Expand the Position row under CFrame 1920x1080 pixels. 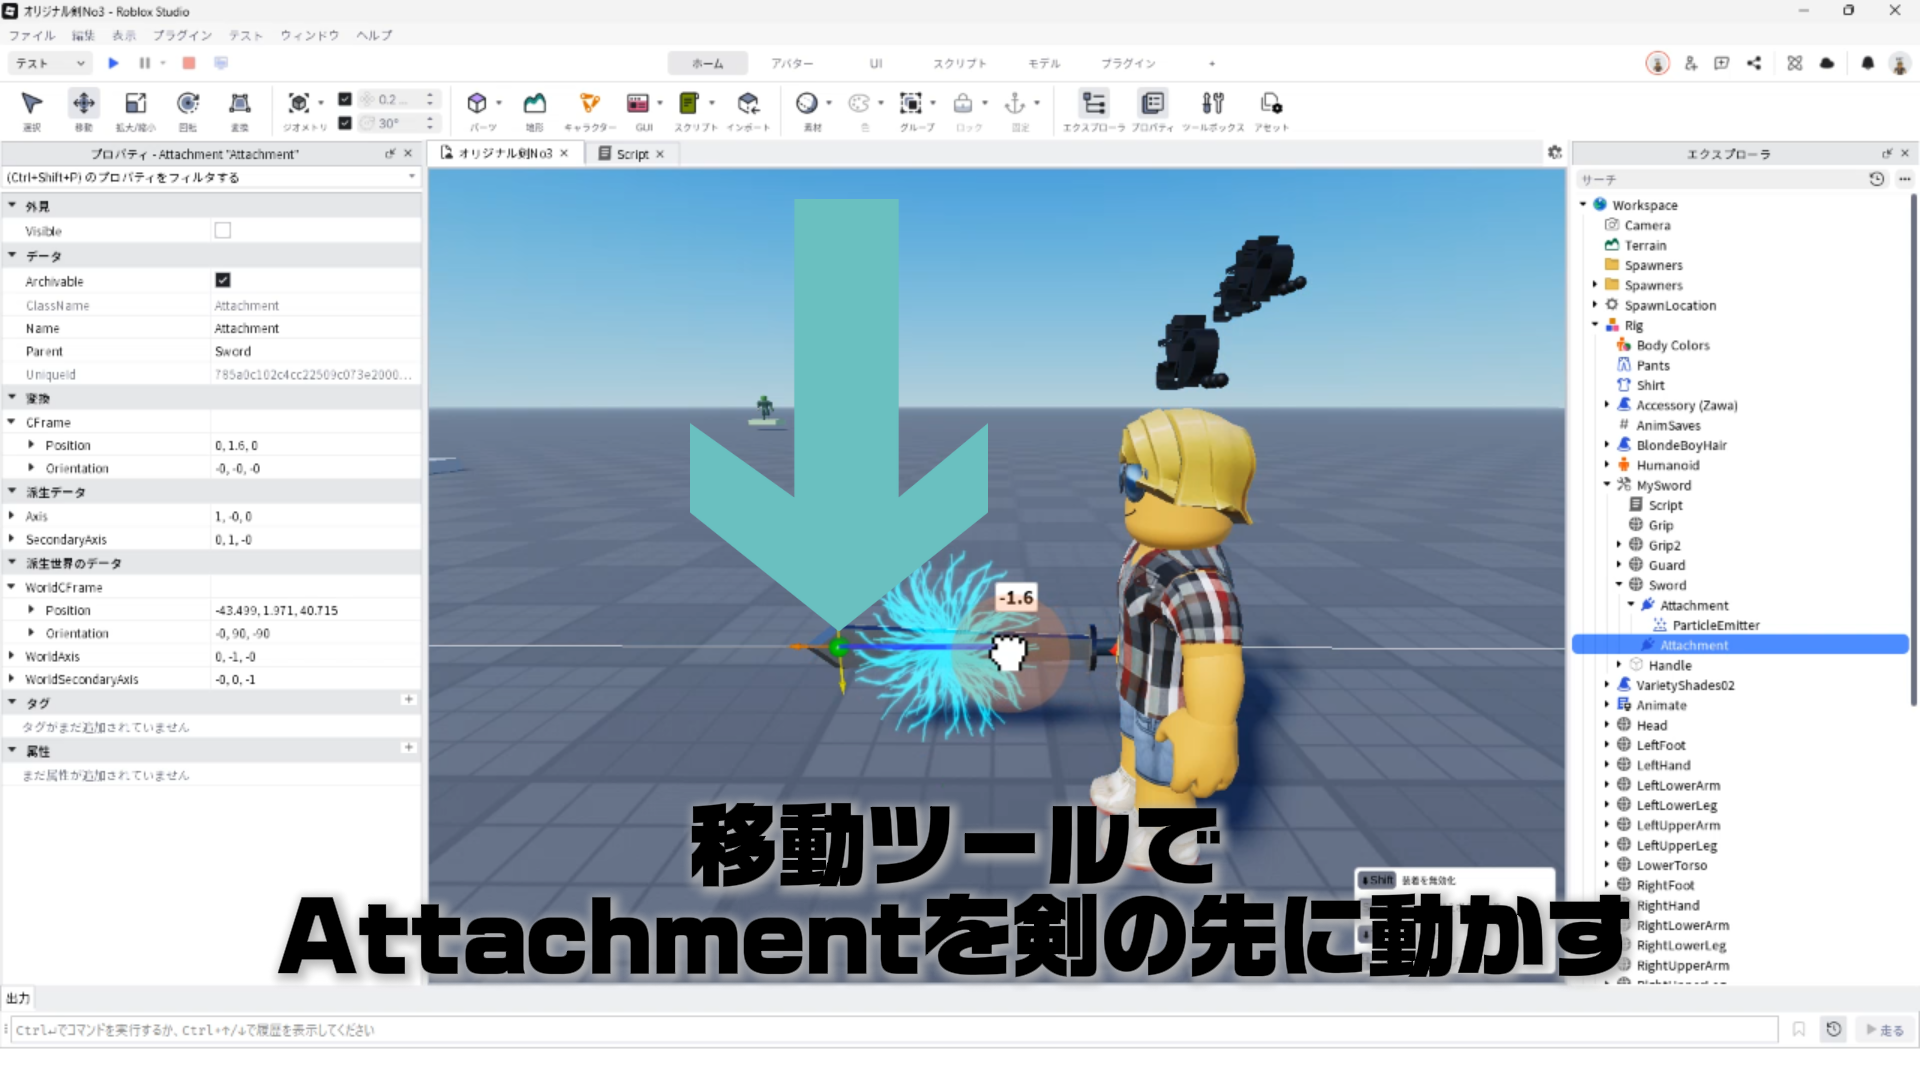(x=31, y=445)
